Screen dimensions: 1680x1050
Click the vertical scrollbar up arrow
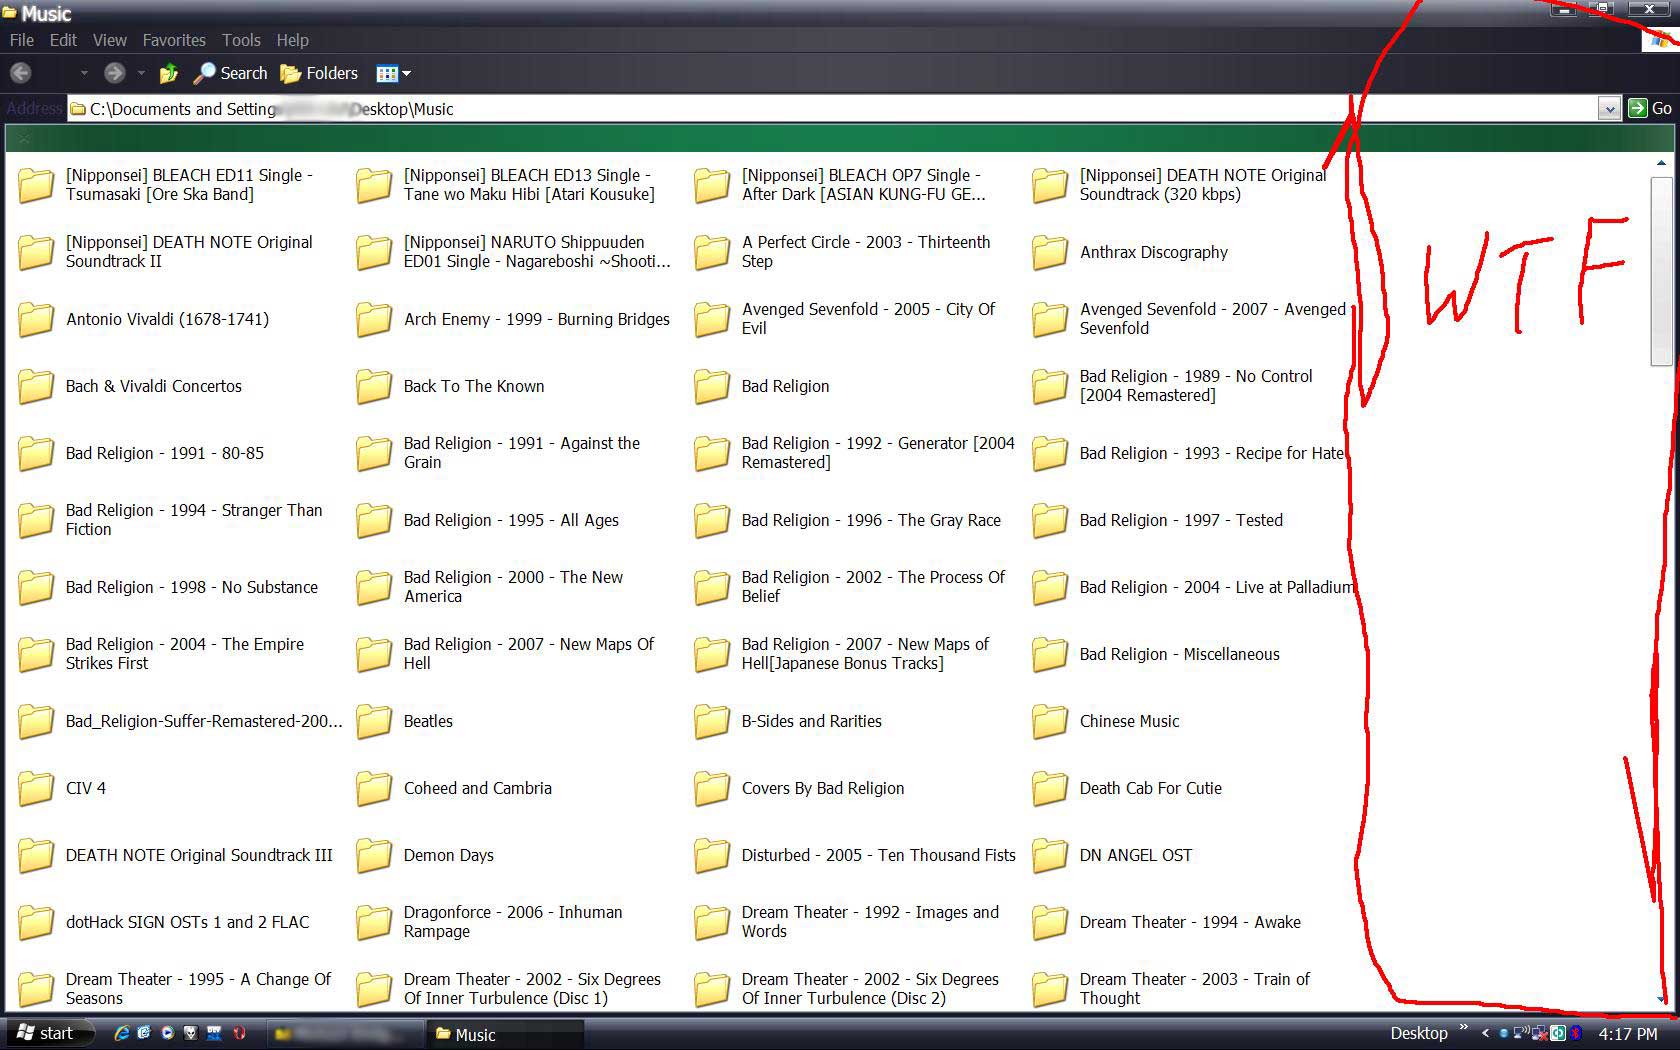(1661, 163)
